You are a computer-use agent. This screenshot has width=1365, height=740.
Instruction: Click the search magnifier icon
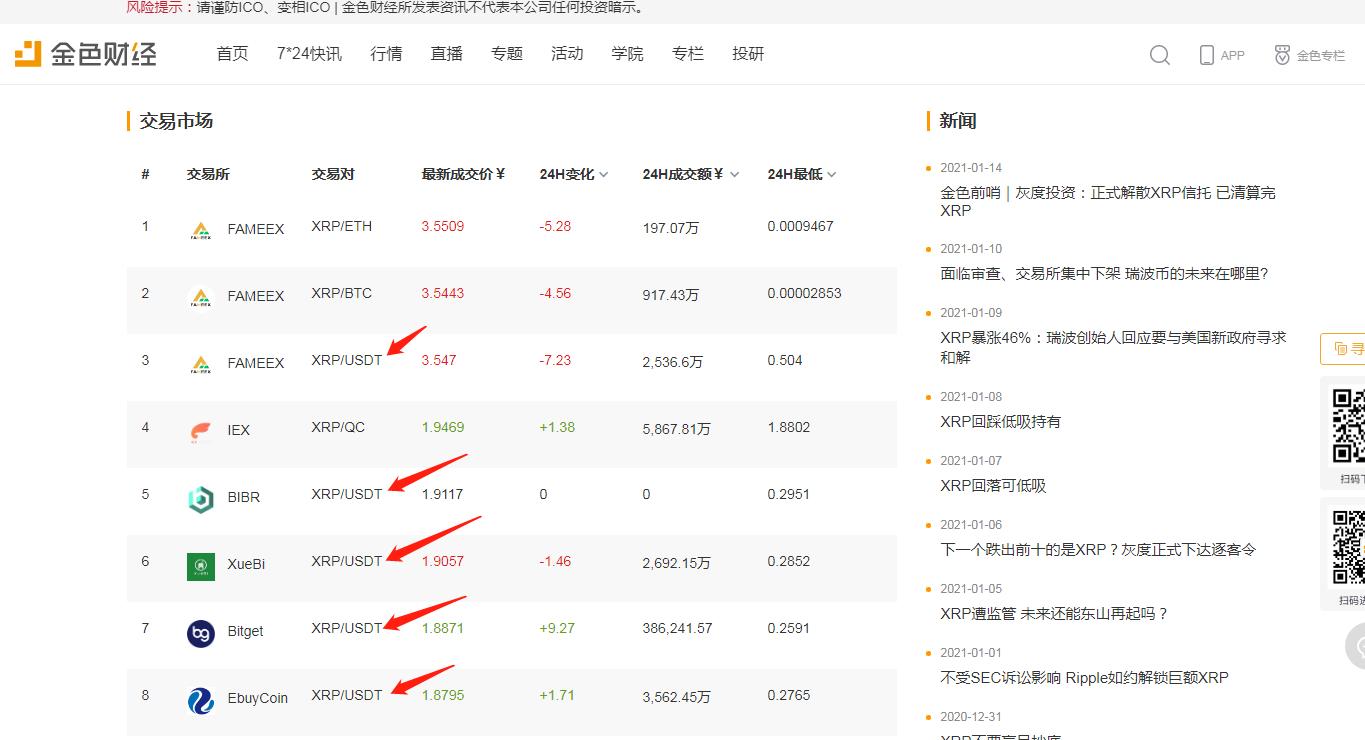pyautogui.click(x=1159, y=56)
